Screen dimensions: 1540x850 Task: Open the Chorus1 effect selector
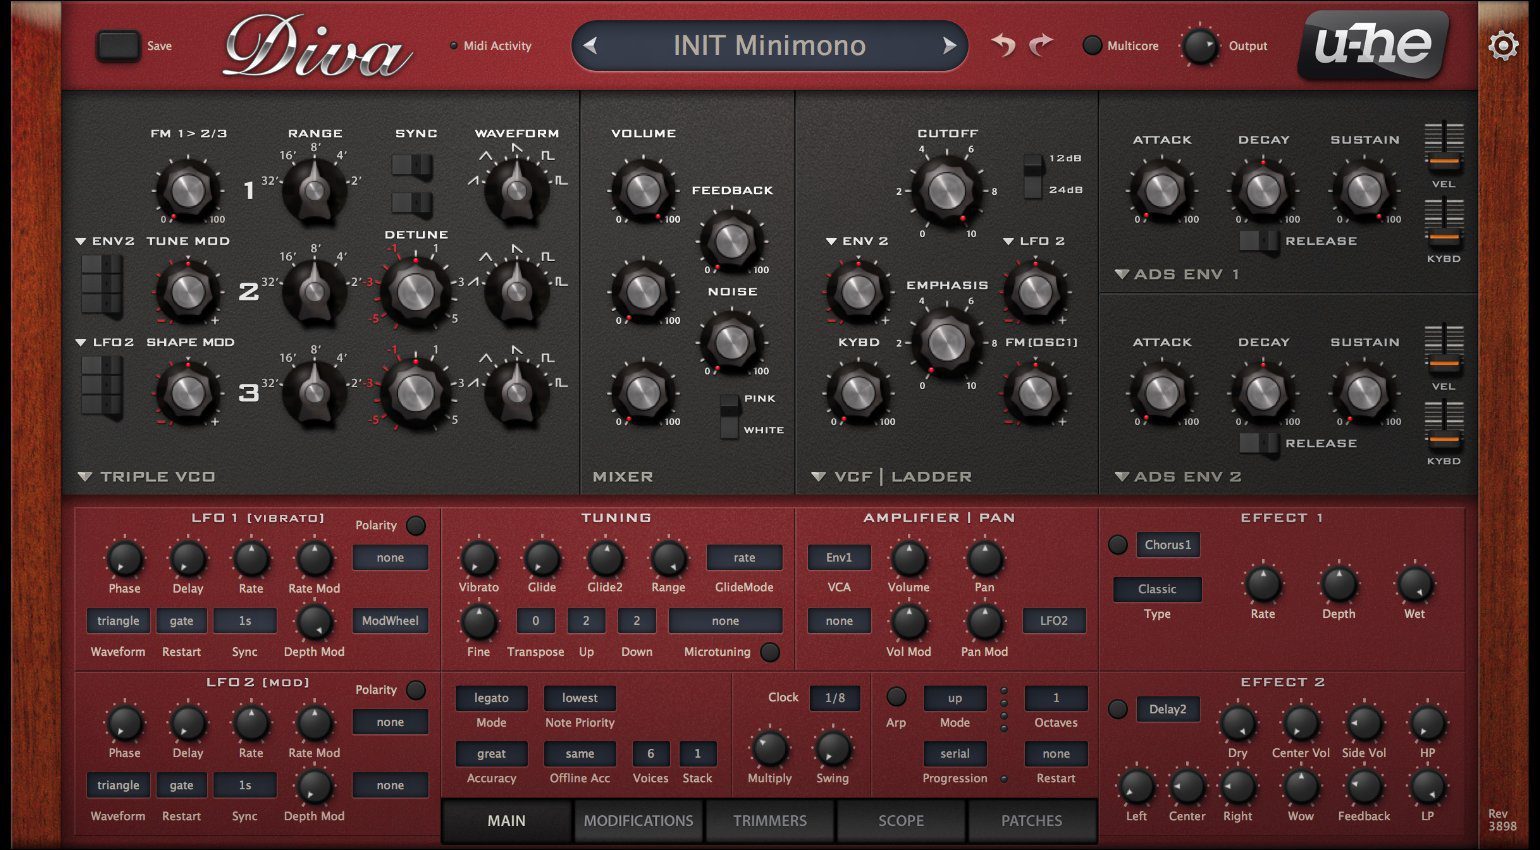tap(1168, 545)
